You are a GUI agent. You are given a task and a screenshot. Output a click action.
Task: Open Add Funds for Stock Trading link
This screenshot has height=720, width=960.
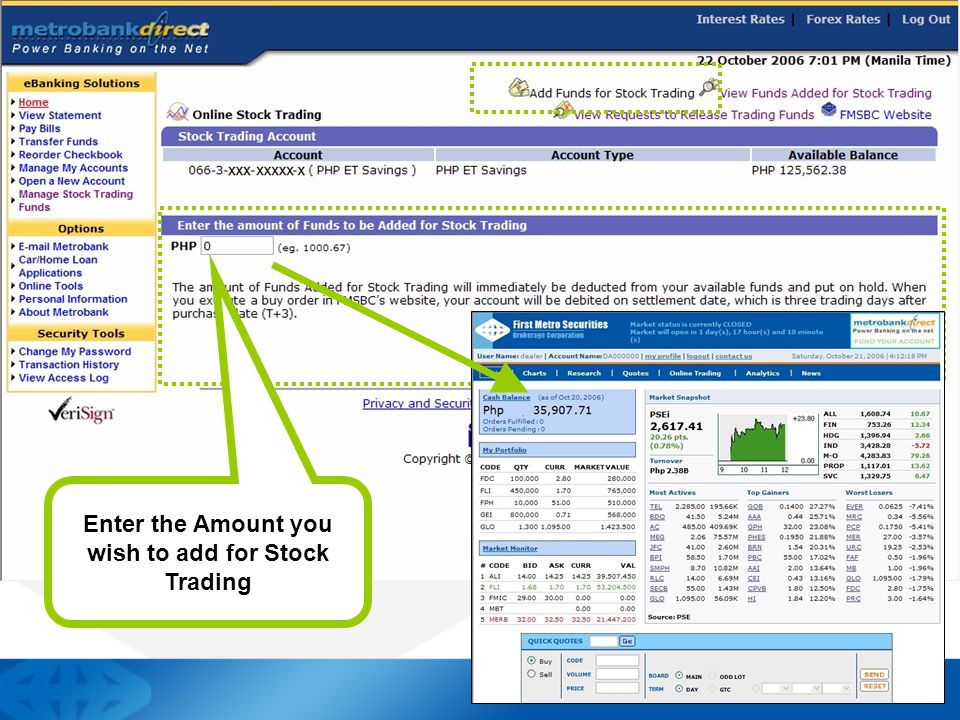click(x=612, y=93)
